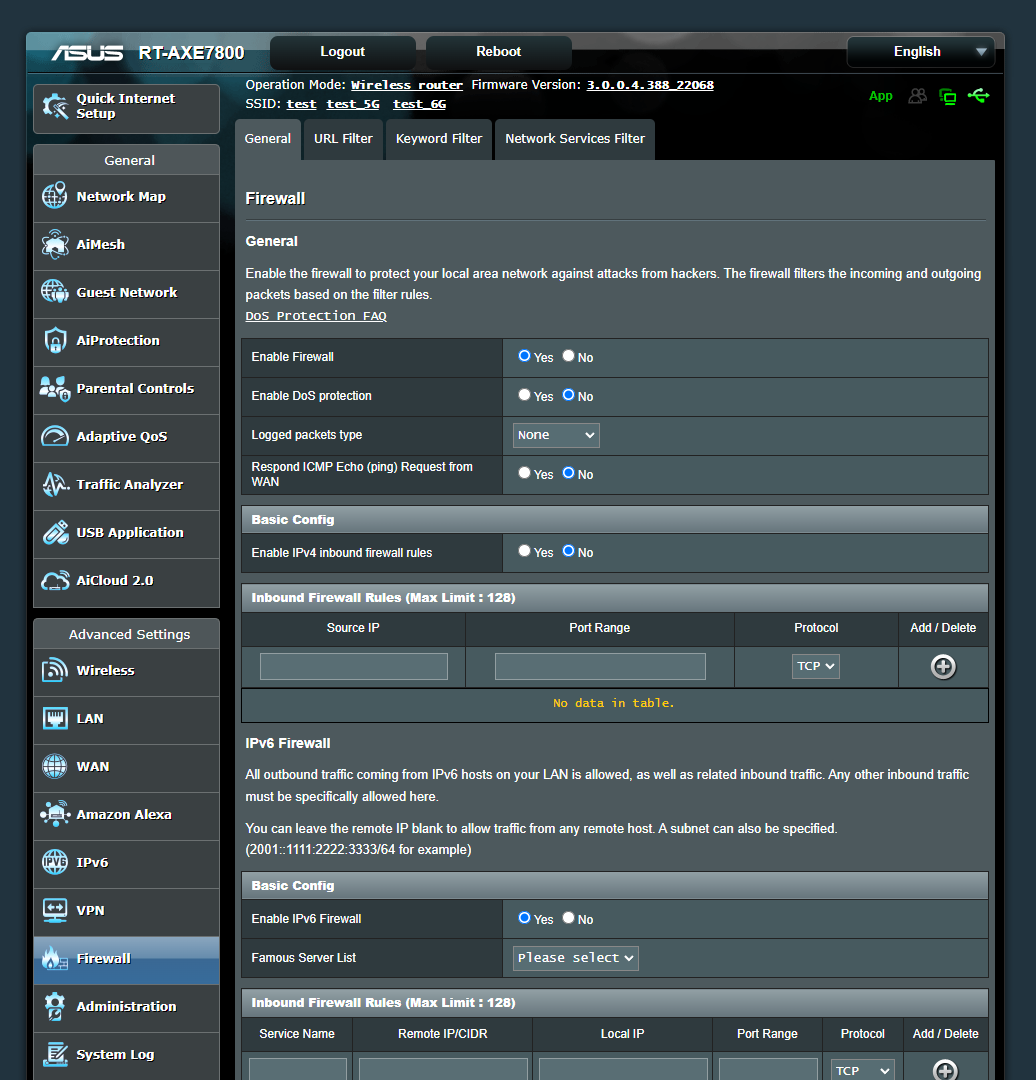The height and width of the screenshot is (1080, 1036).
Task: Open AiCloud 2.0 cloud icon
Action: (x=55, y=580)
